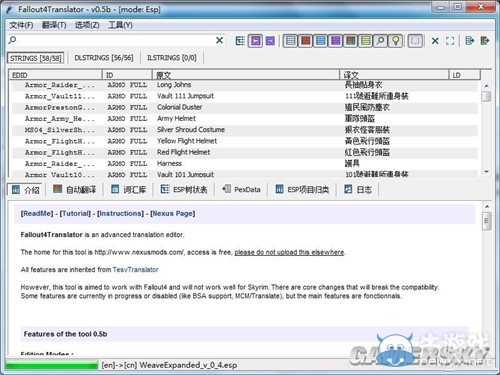Toggle the red-green list filter button

coord(351,41)
